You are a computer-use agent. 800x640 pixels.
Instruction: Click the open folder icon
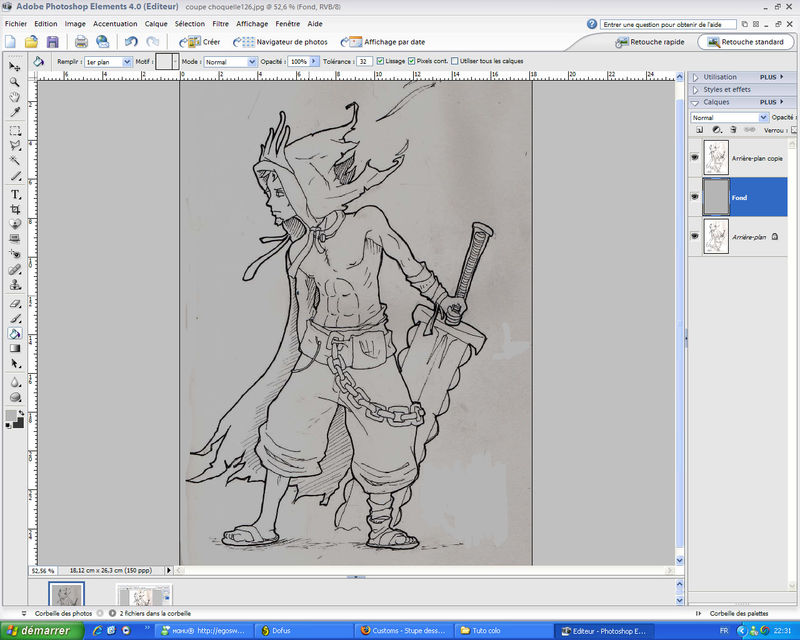[x=31, y=42]
